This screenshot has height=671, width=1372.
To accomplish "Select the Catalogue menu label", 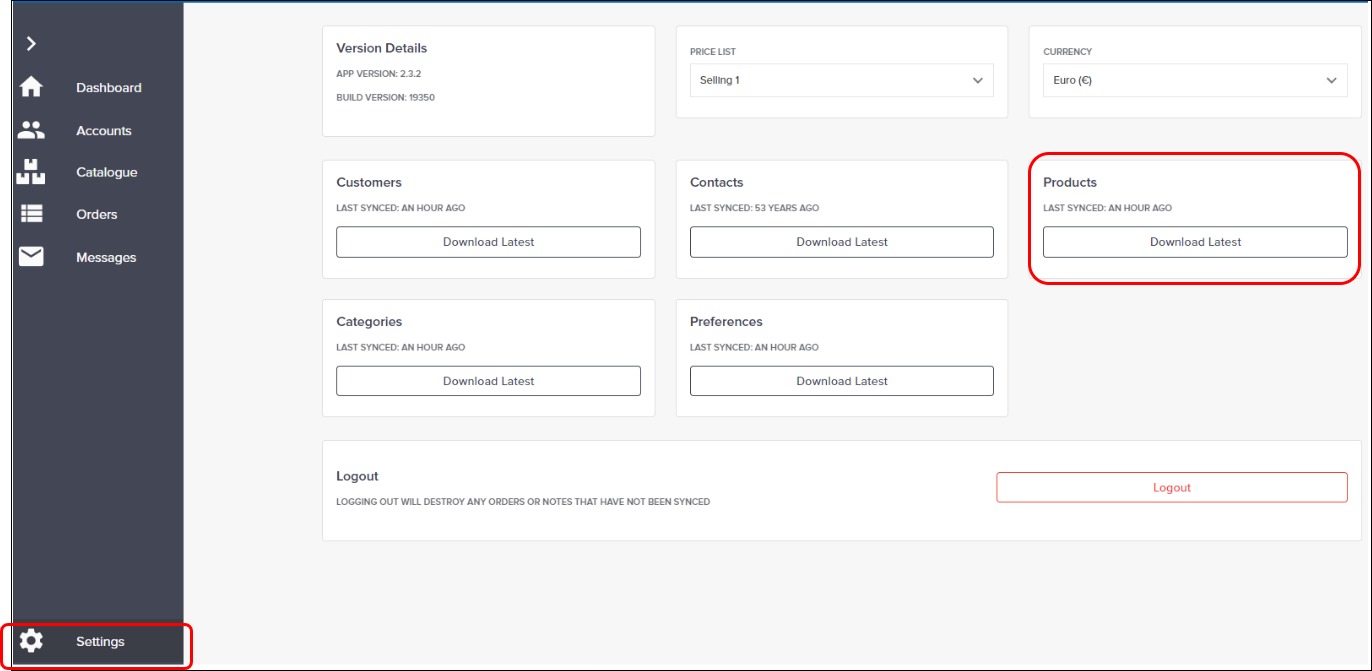I will coord(107,173).
